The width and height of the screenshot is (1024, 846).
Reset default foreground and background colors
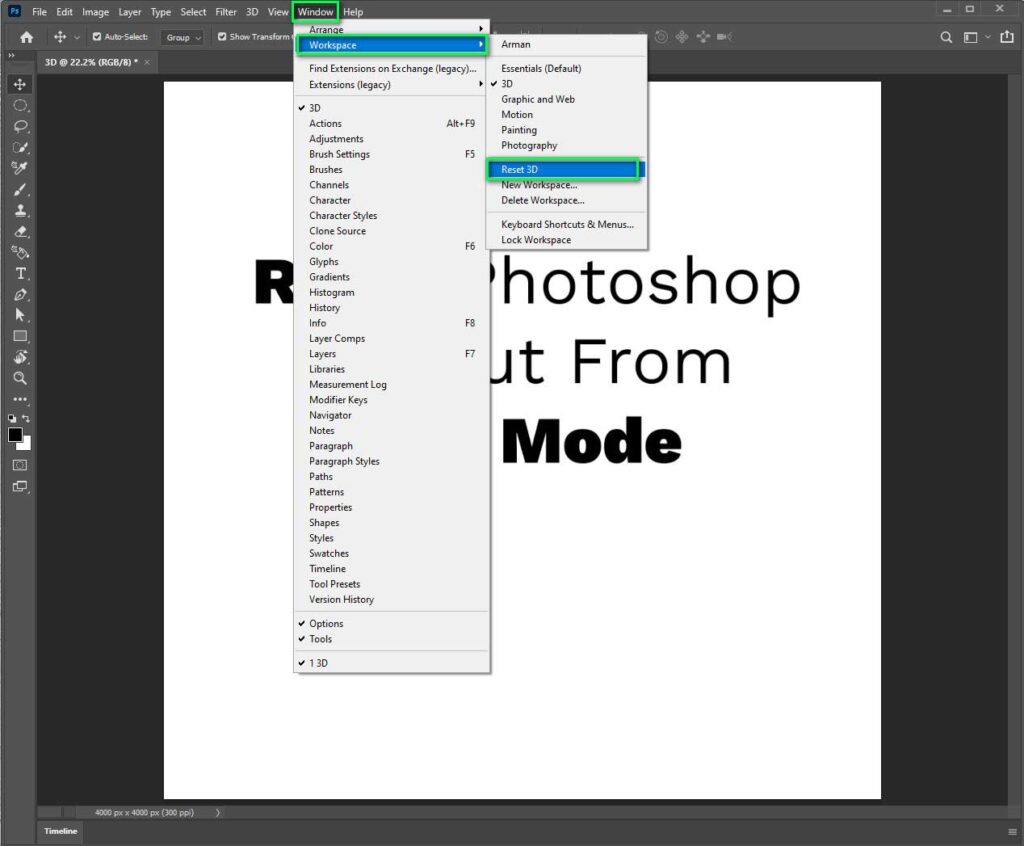coord(12,418)
